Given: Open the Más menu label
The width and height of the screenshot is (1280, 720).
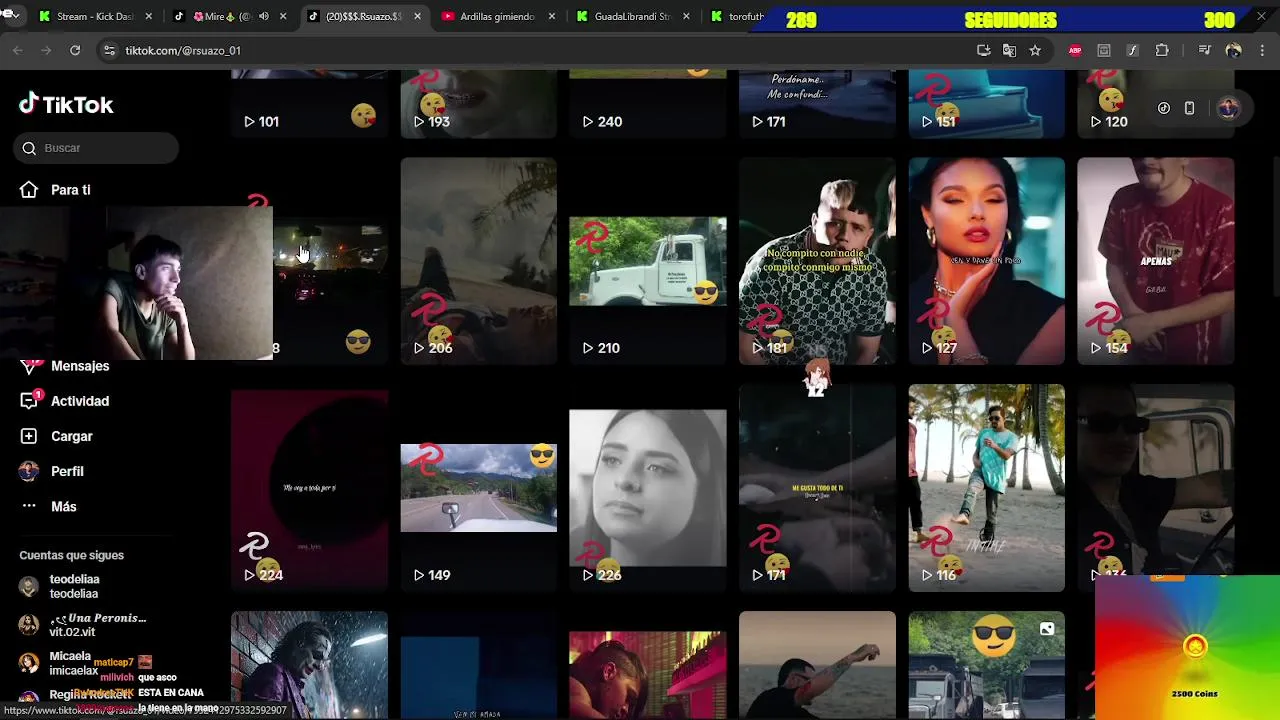Looking at the screenshot, I should (x=64, y=506).
